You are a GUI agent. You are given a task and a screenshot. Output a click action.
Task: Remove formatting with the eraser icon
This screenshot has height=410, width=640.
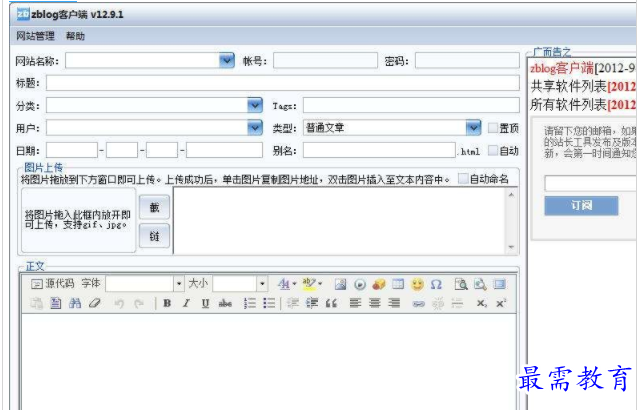click(x=95, y=303)
